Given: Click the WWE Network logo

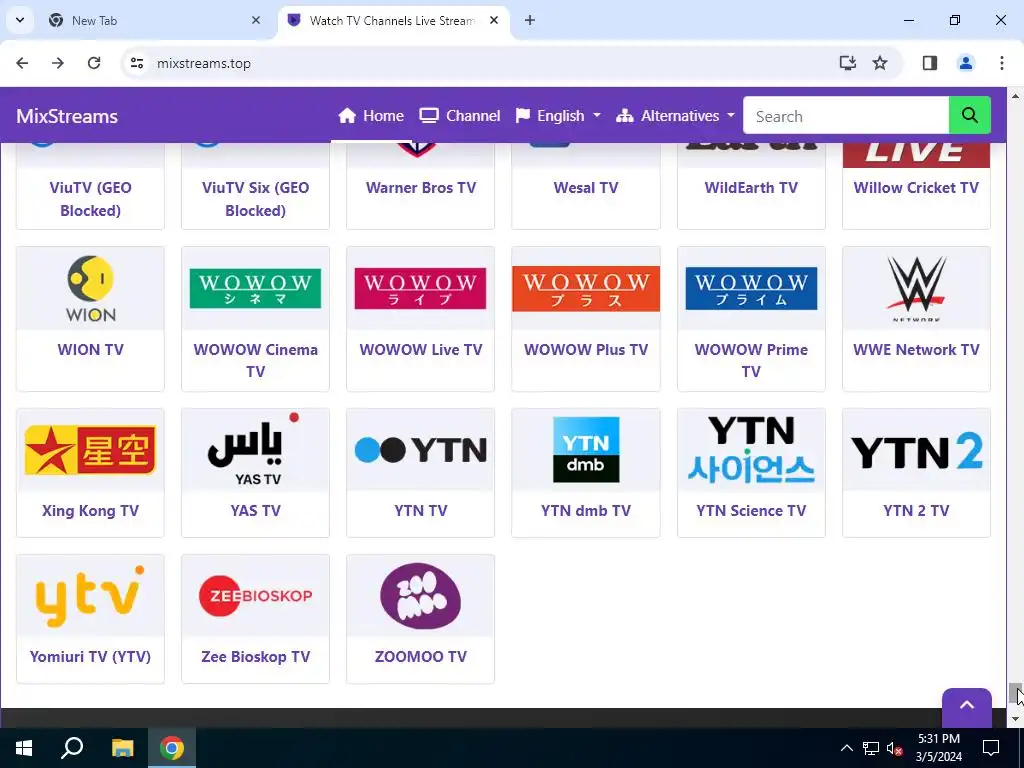Looking at the screenshot, I should click(916, 289).
